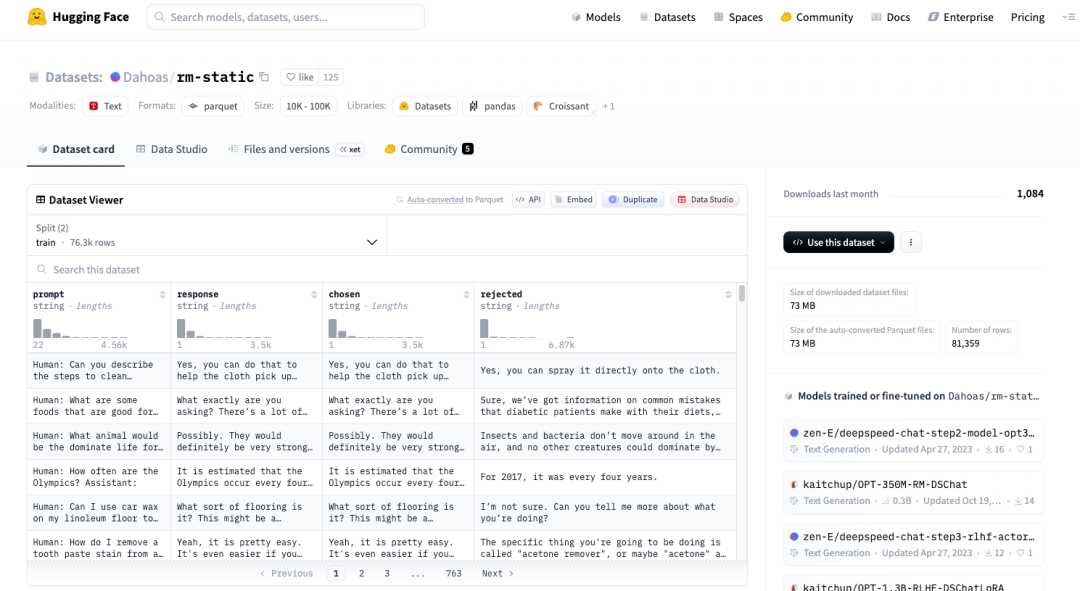Expand the top-right navigation overflow menu

1069,17
